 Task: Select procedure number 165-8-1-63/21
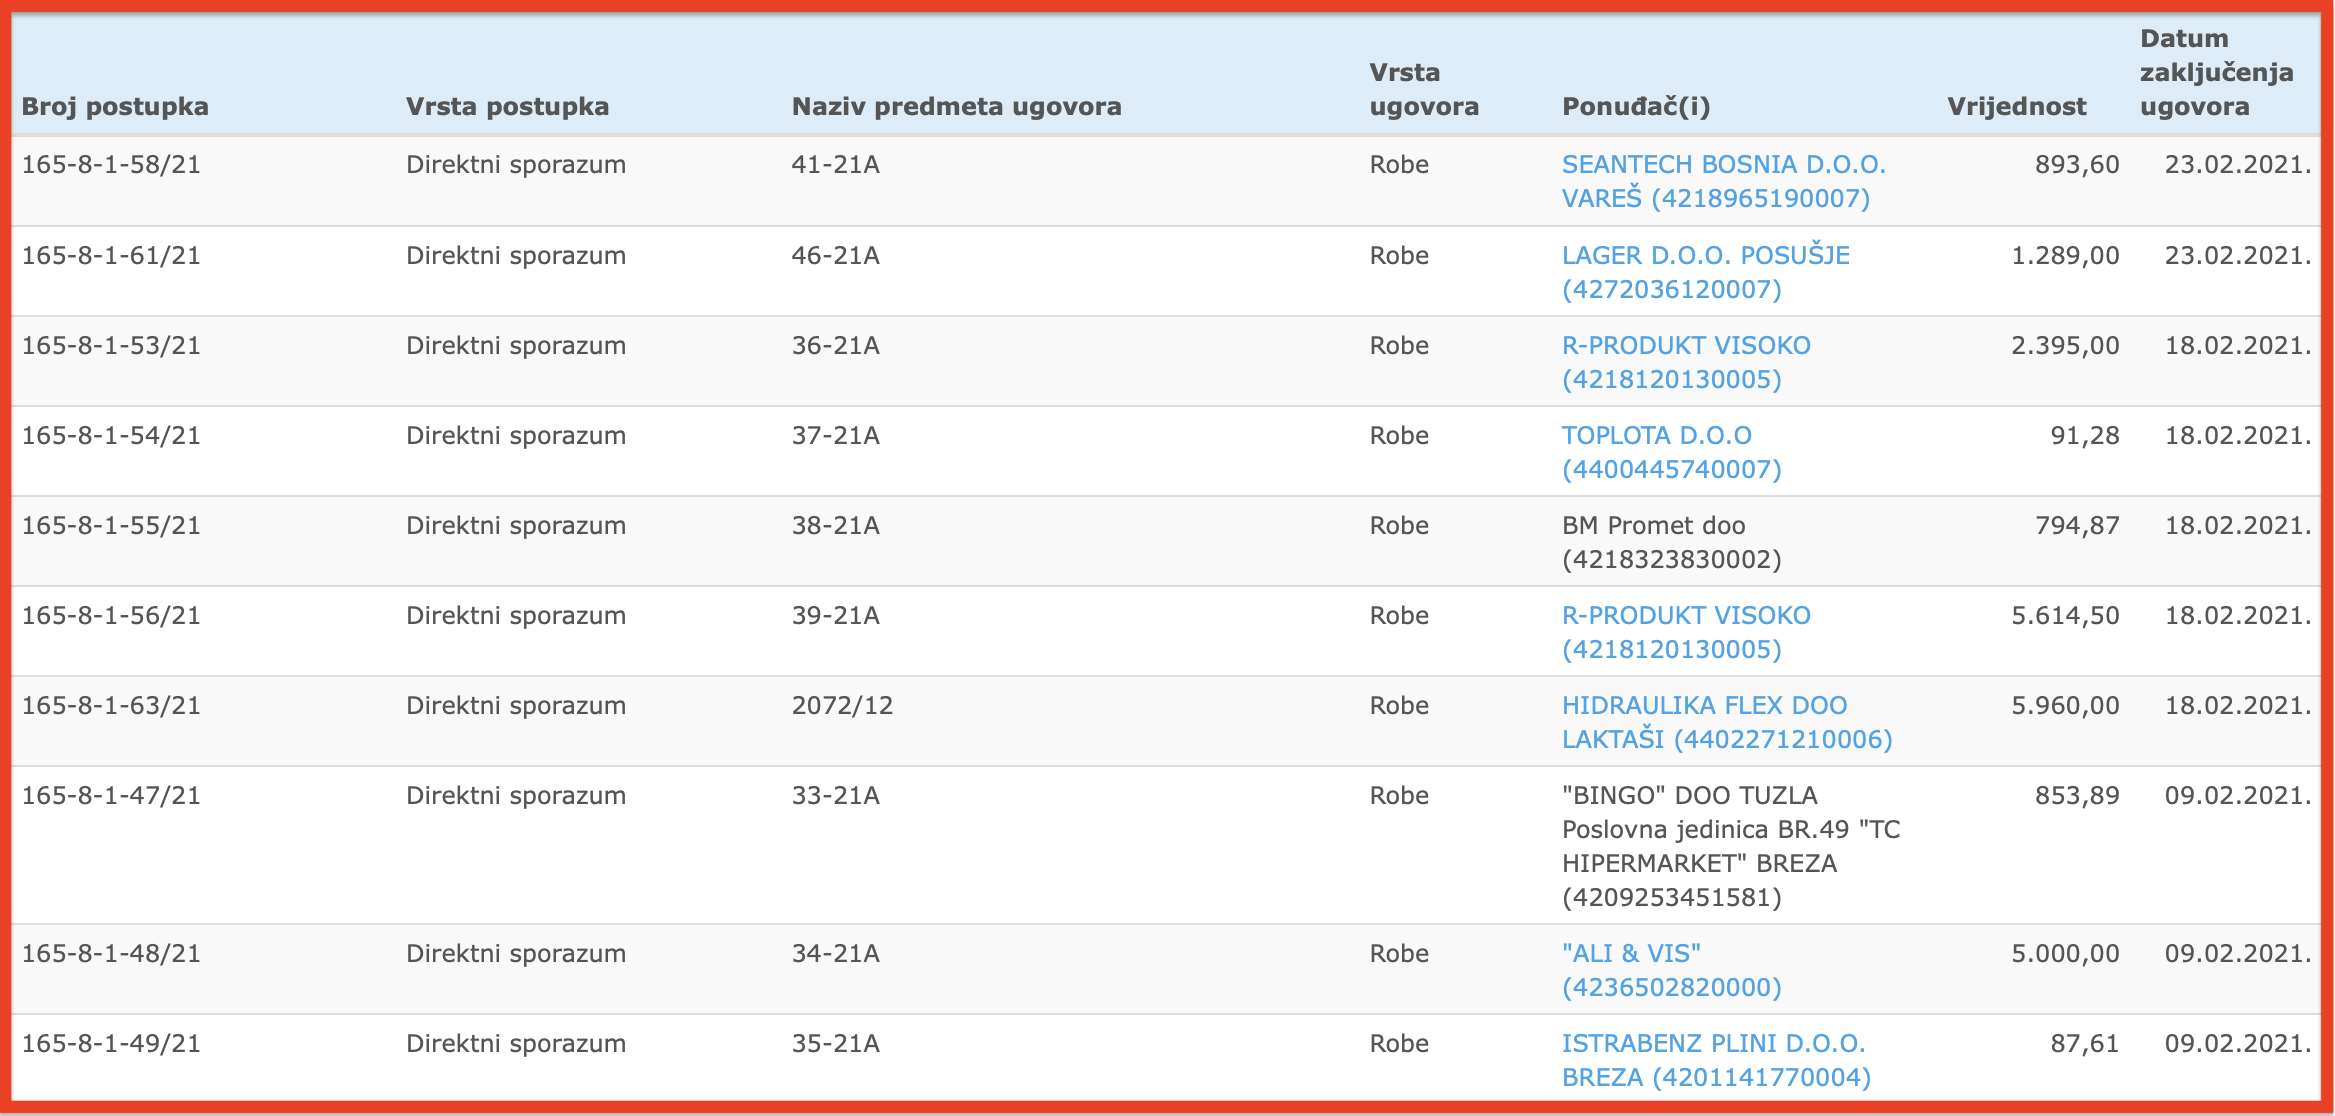tap(111, 705)
